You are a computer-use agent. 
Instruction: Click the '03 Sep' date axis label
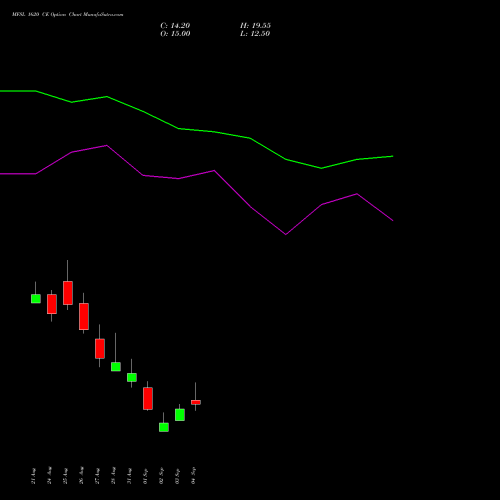[x=177, y=476]
